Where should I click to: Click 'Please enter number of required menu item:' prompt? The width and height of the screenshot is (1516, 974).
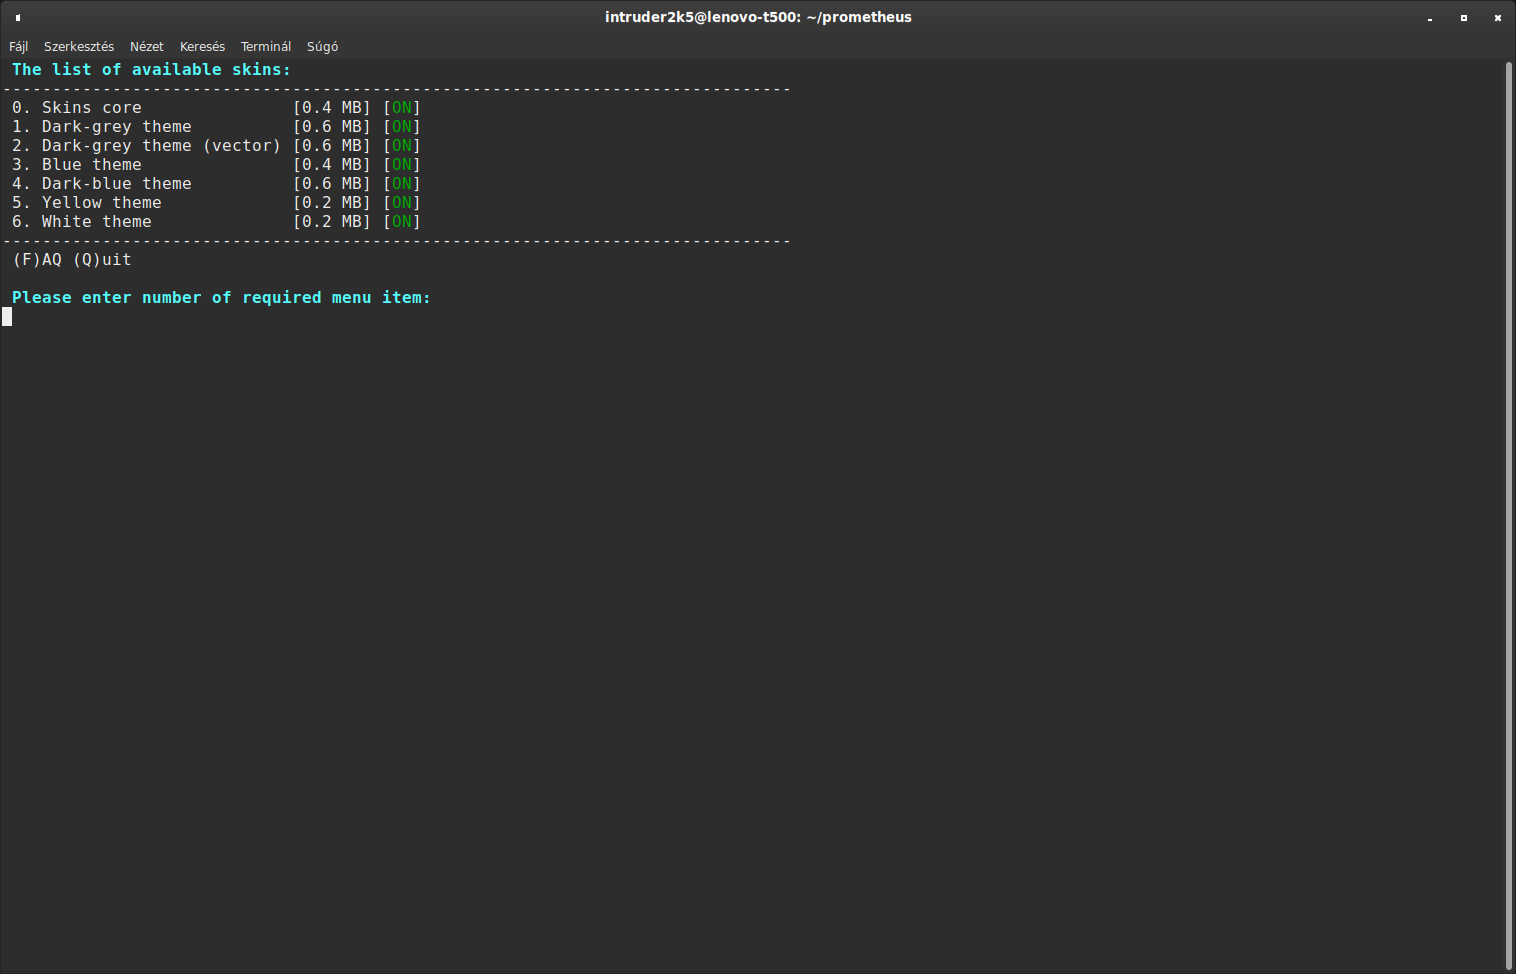tap(221, 298)
